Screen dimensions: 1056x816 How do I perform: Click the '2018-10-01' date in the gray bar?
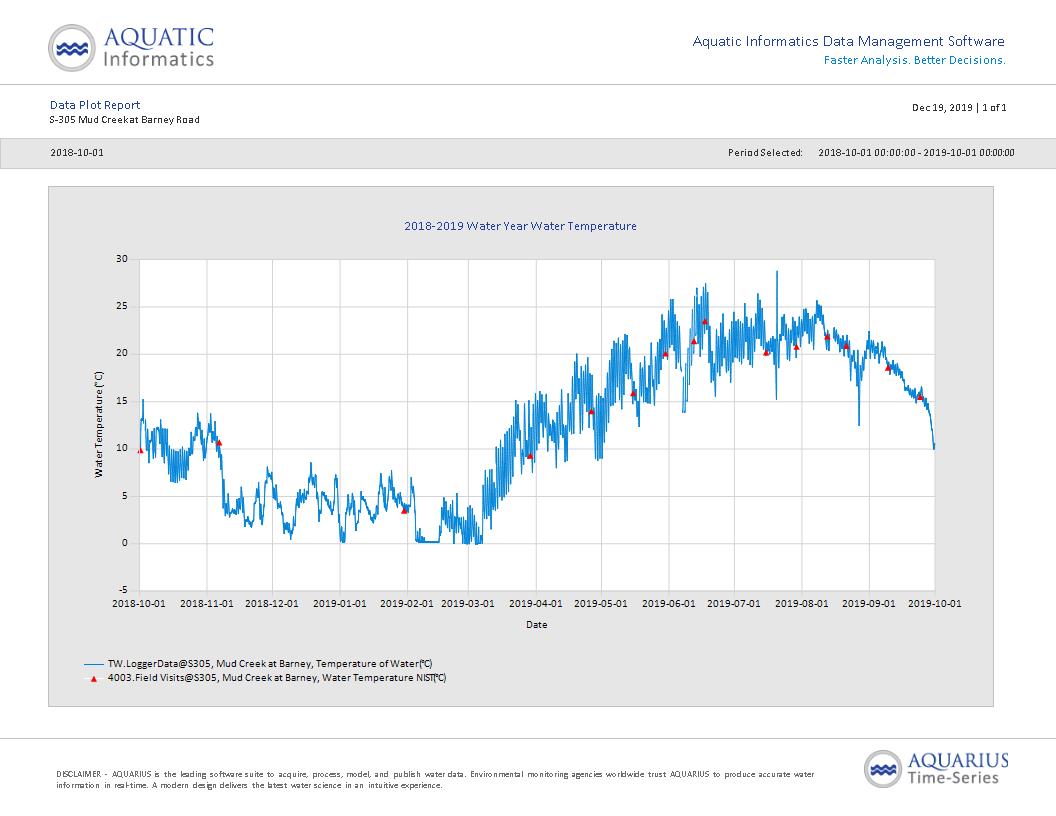click(x=77, y=153)
